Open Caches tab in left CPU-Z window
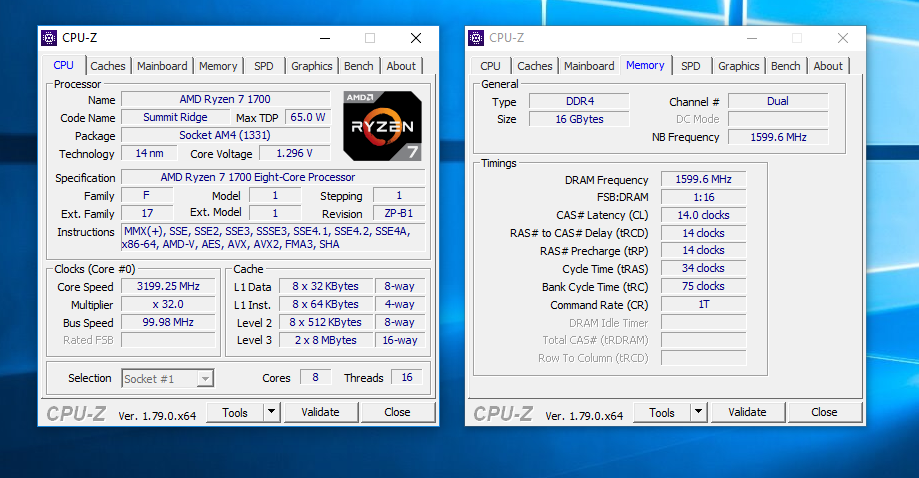Viewport: 919px width, 478px height. (108, 66)
